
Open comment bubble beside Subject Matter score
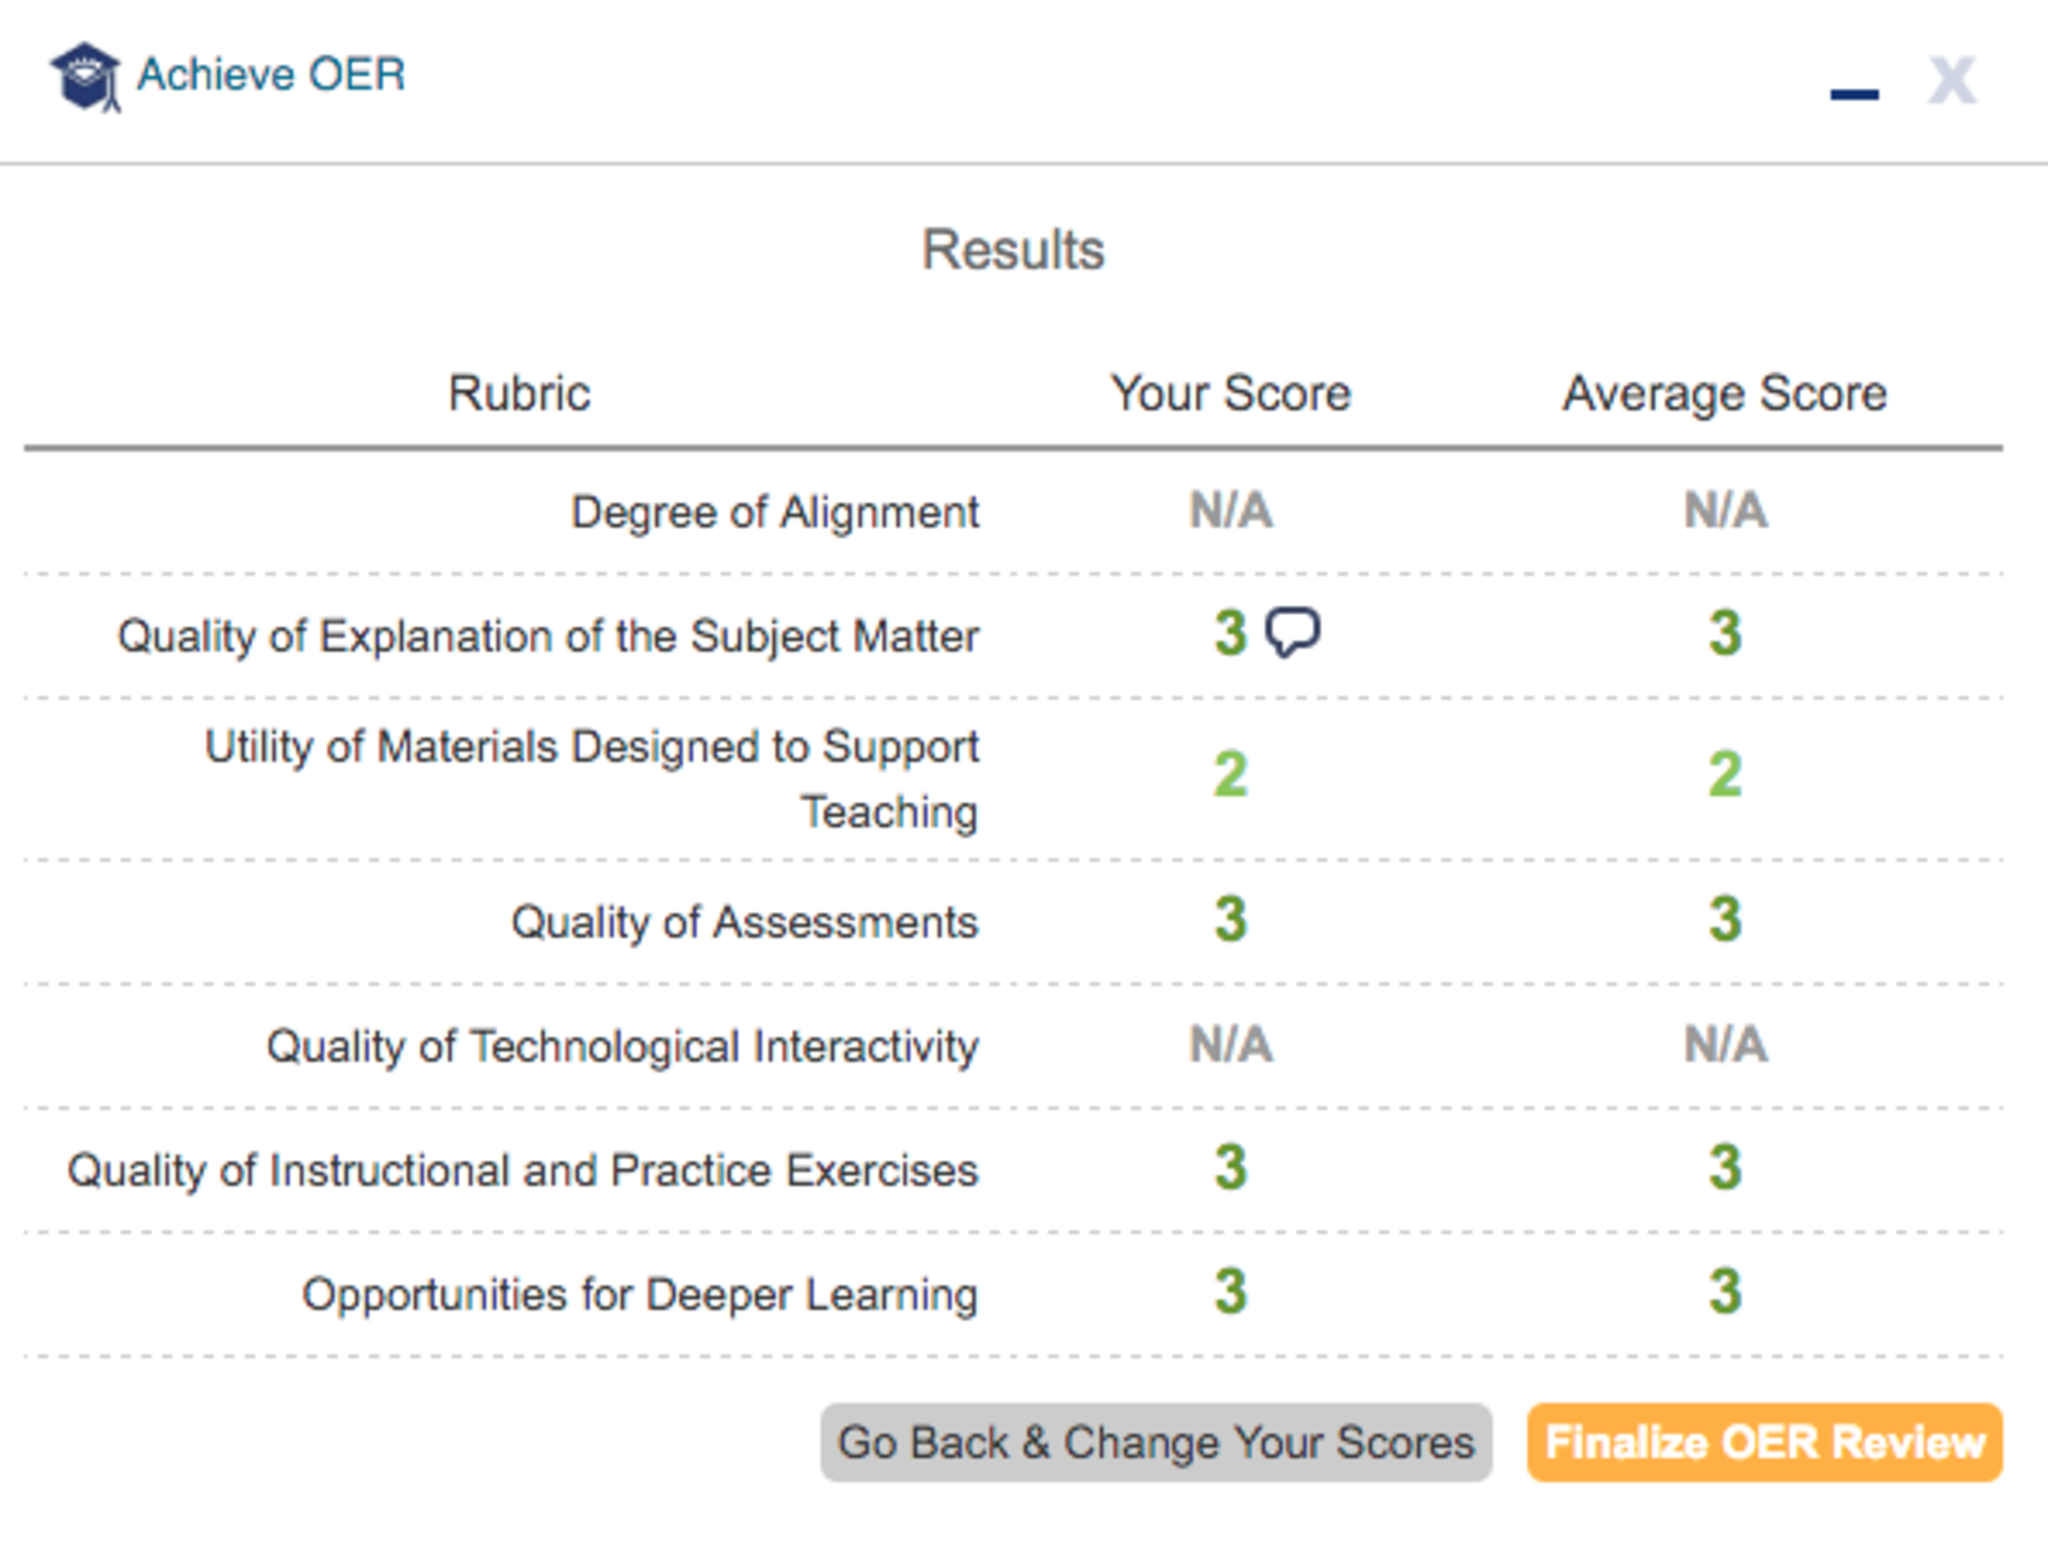[1292, 632]
